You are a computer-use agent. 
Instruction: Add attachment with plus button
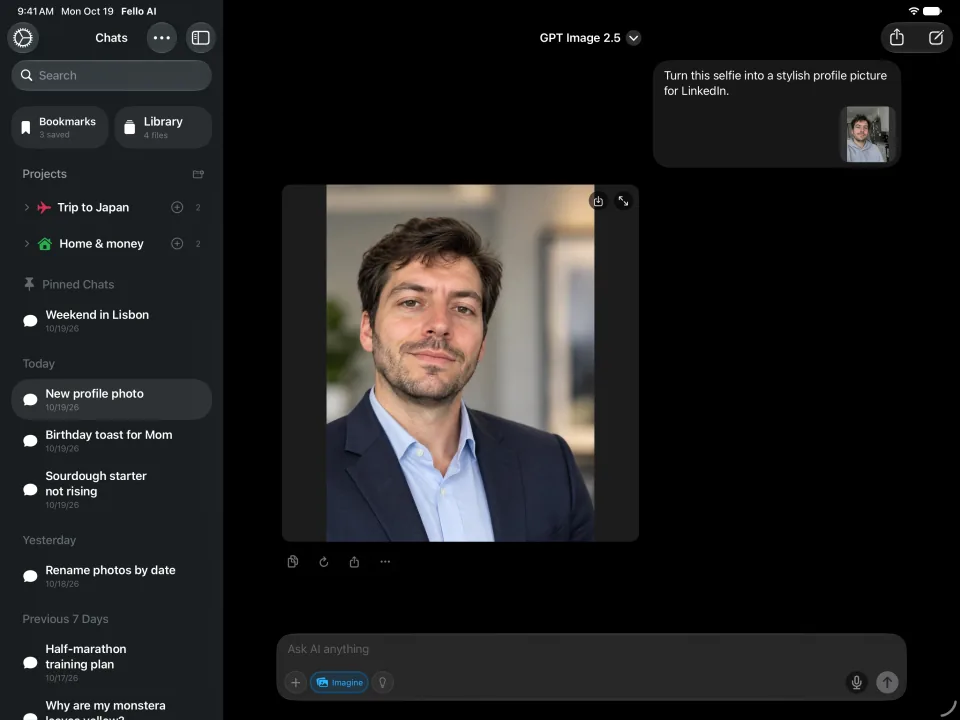pyautogui.click(x=295, y=682)
